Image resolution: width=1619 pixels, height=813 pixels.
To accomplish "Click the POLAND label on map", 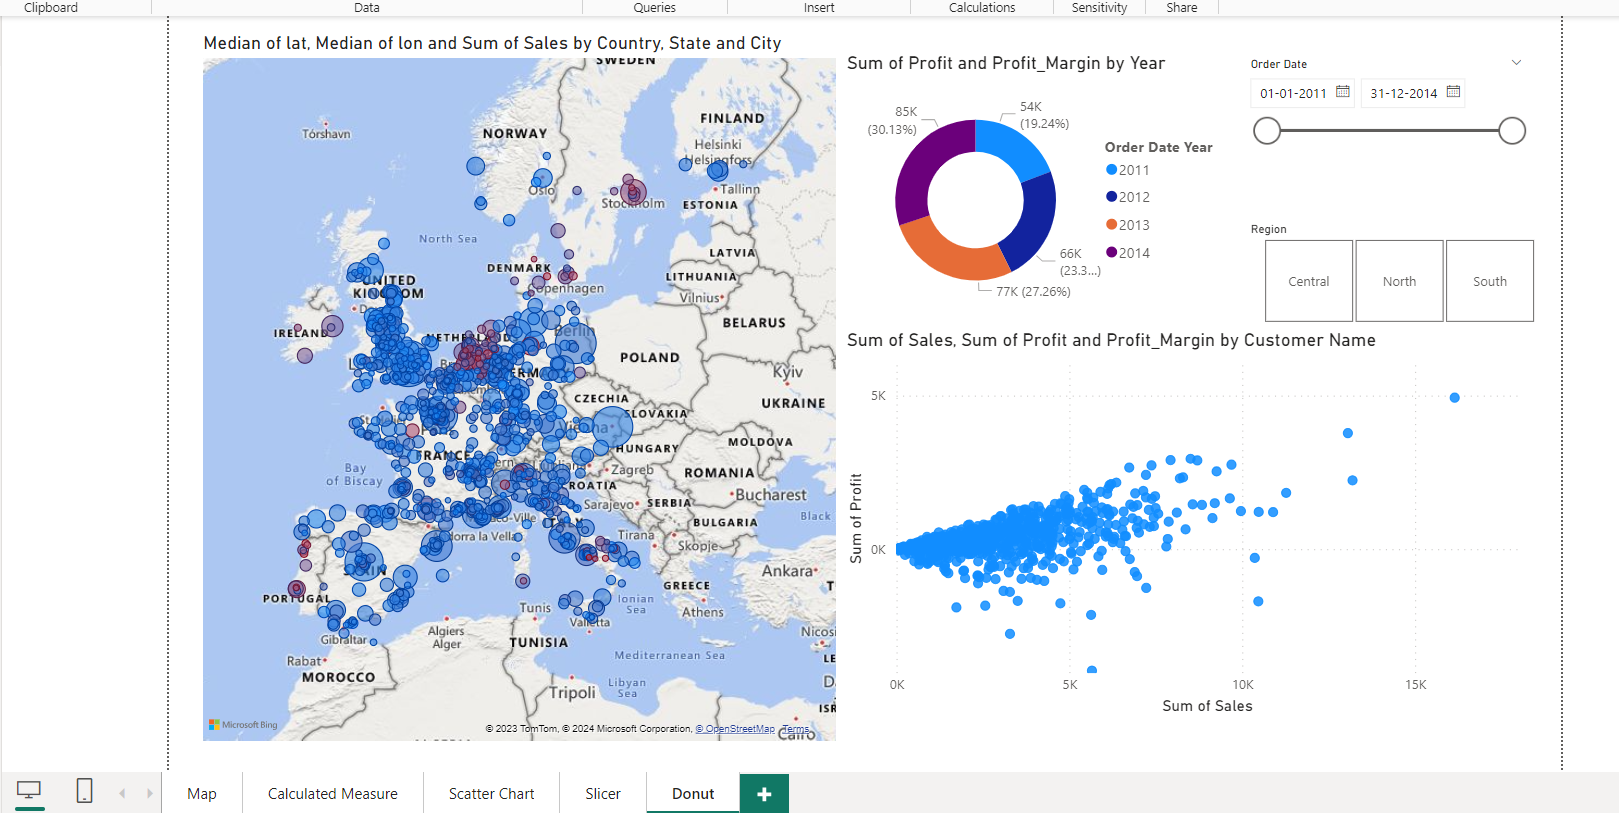I will [x=649, y=357].
